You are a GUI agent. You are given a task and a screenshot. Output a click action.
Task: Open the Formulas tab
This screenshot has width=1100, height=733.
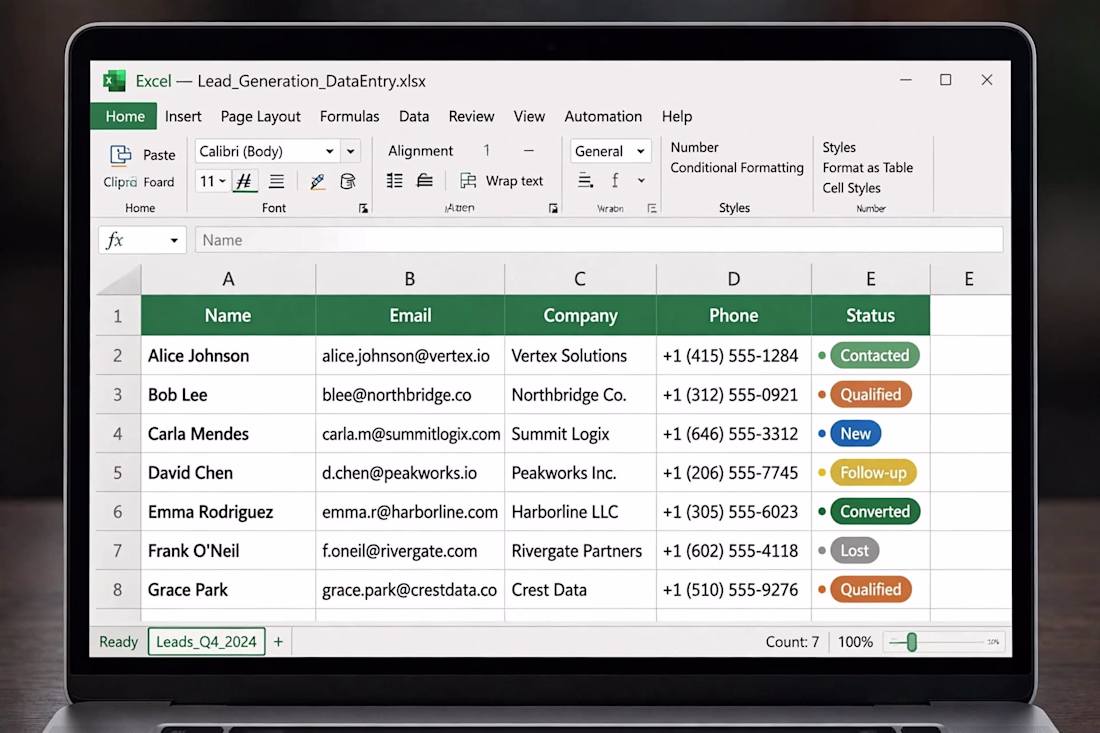[x=349, y=116]
